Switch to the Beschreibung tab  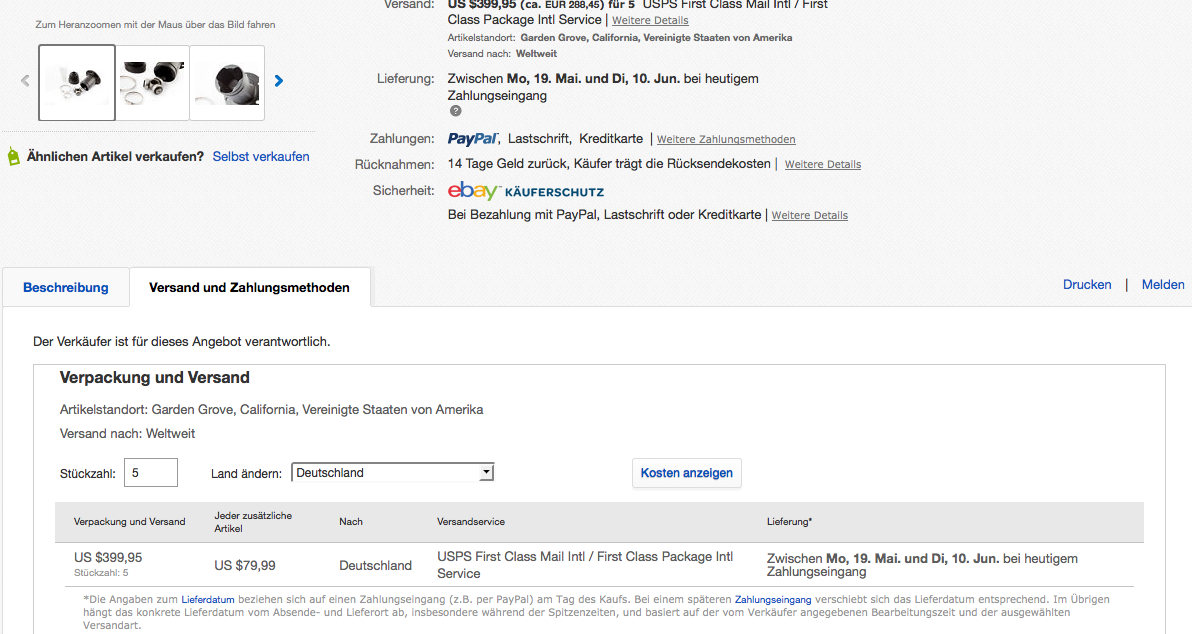[66, 288]
